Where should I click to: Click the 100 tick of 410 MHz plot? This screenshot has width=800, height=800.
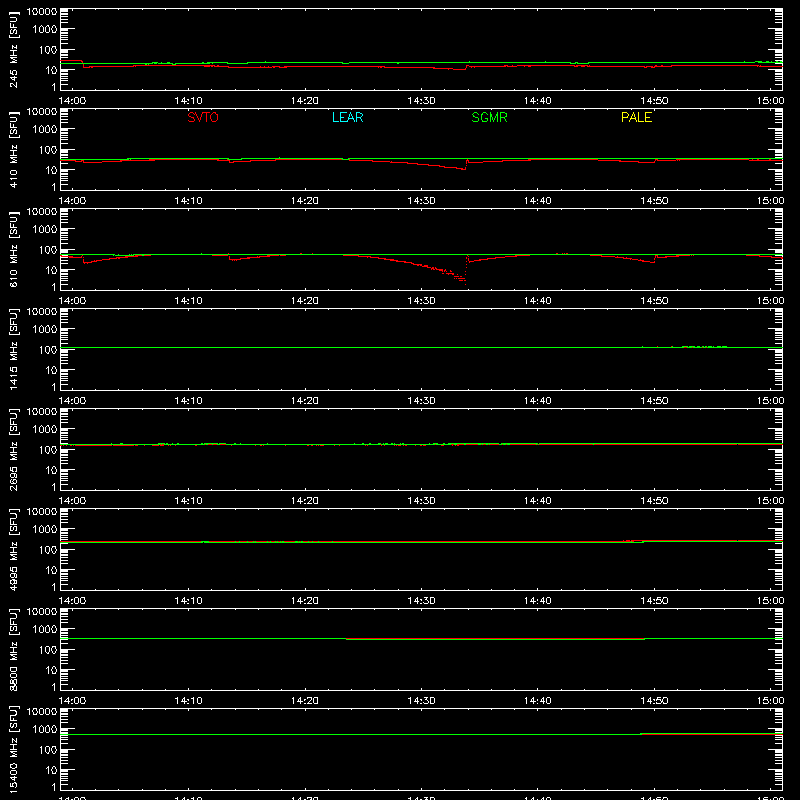tap(49, 150)
